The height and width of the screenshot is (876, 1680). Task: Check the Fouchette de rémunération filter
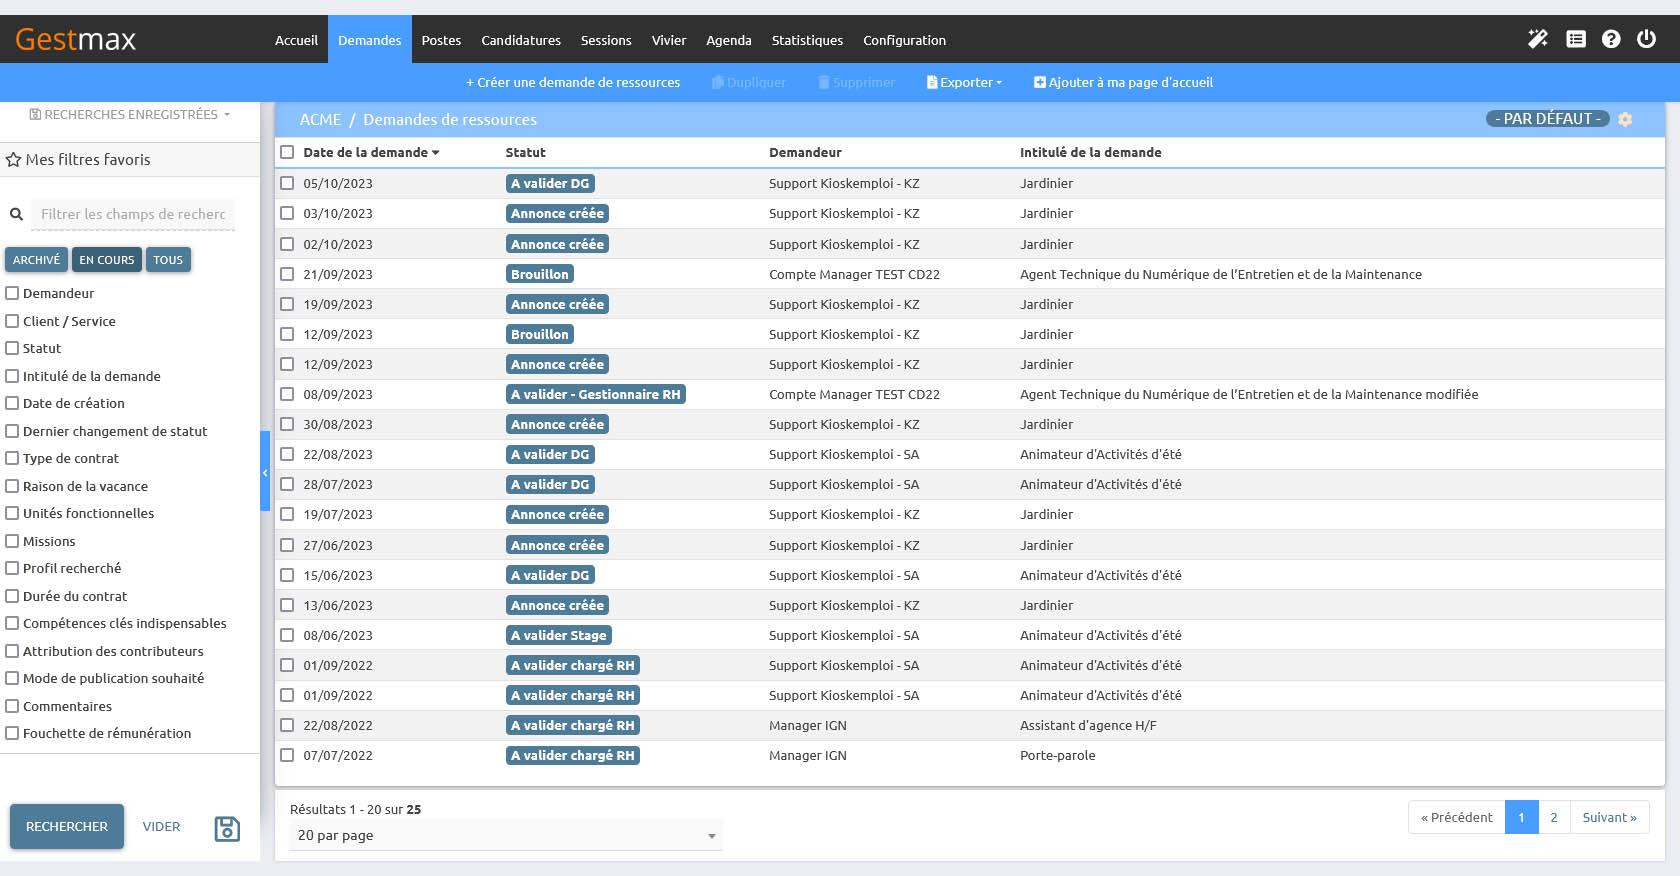[12, 733]
